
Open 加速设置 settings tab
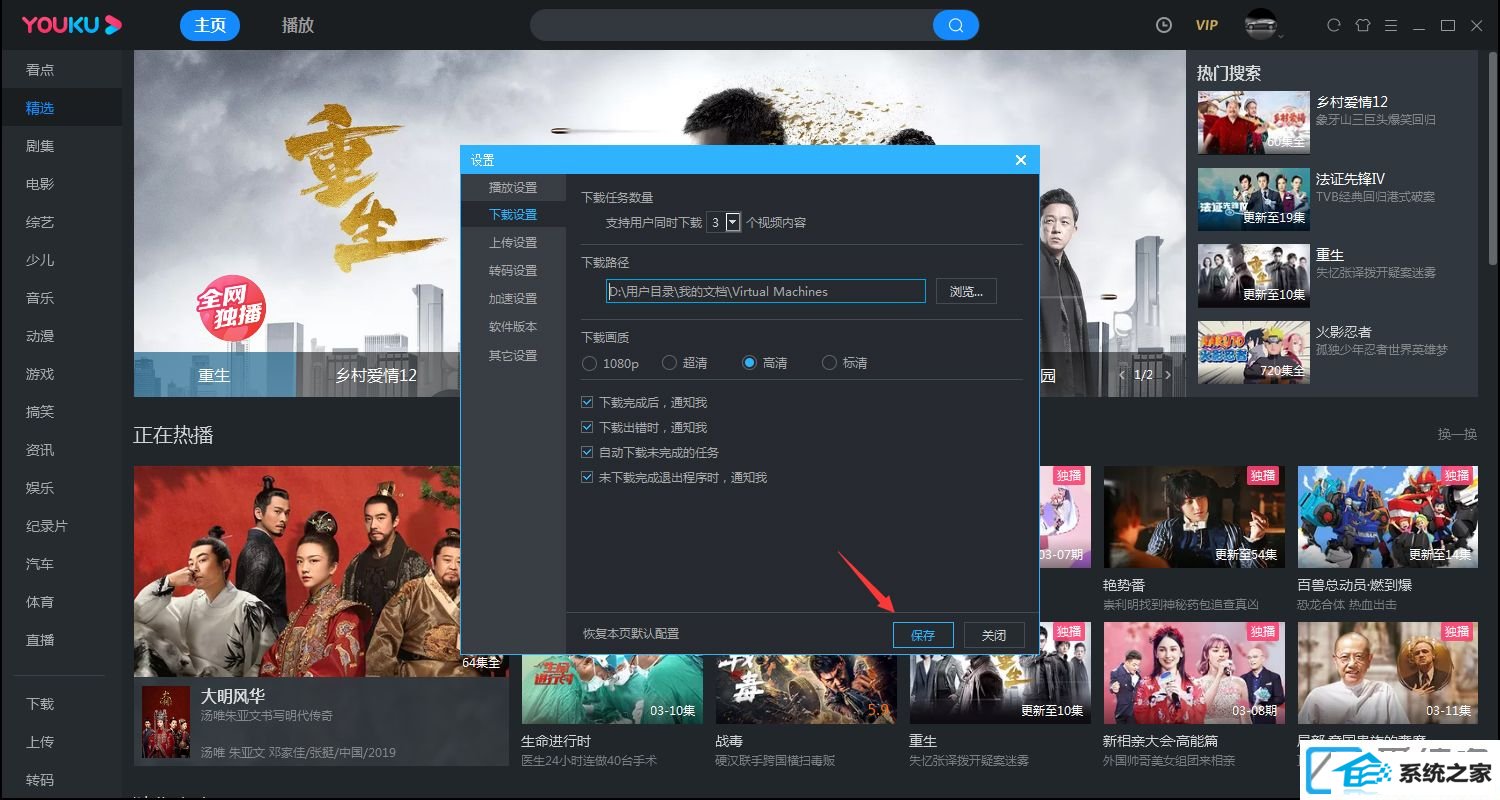513,298
